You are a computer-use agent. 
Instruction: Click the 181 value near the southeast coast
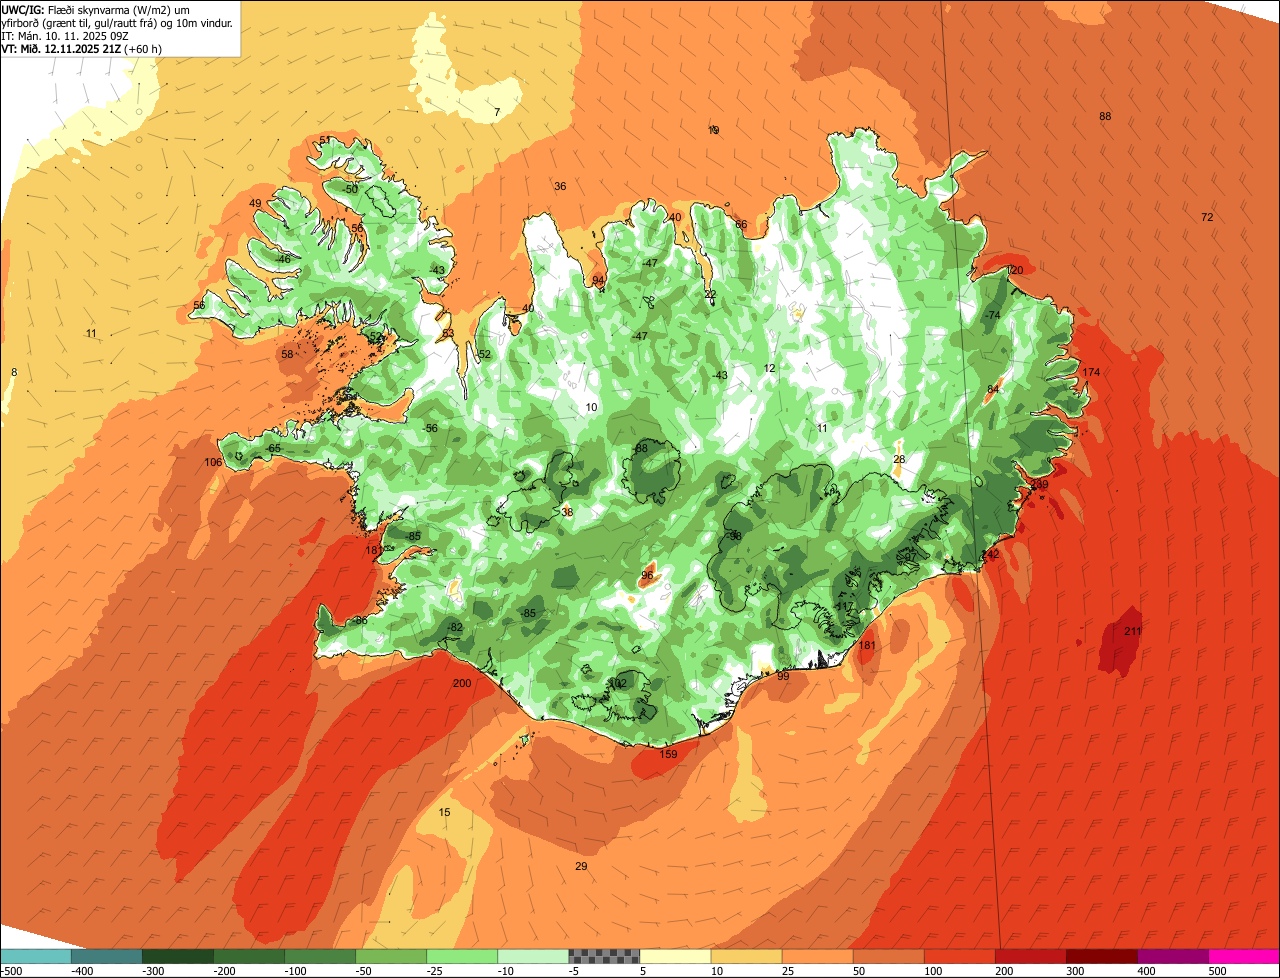tap(867, 646)
